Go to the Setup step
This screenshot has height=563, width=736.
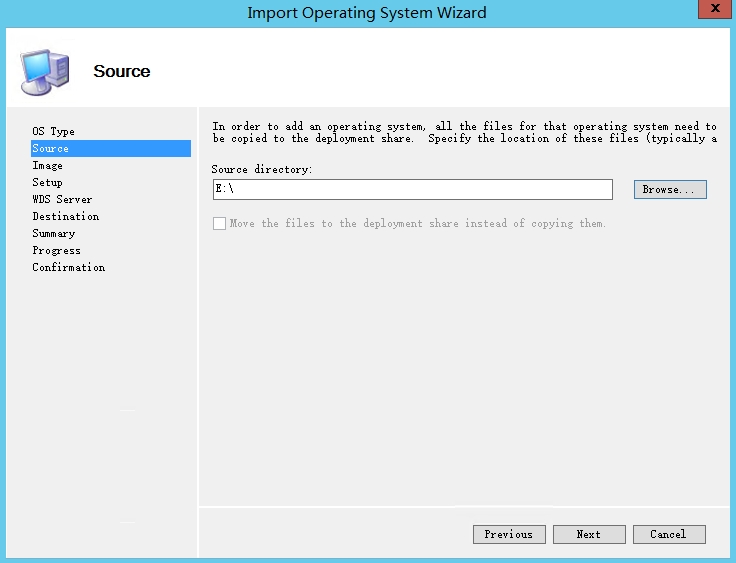tap(47, 182)
